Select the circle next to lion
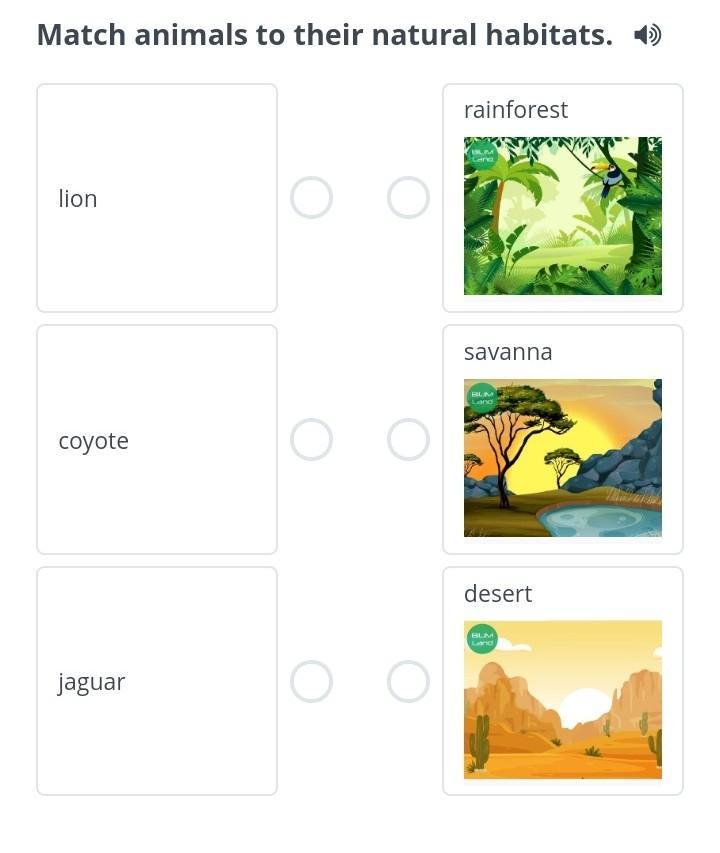The height and width of the screenshot is (853, 720). pyautogui.click(x=311, y=198)
